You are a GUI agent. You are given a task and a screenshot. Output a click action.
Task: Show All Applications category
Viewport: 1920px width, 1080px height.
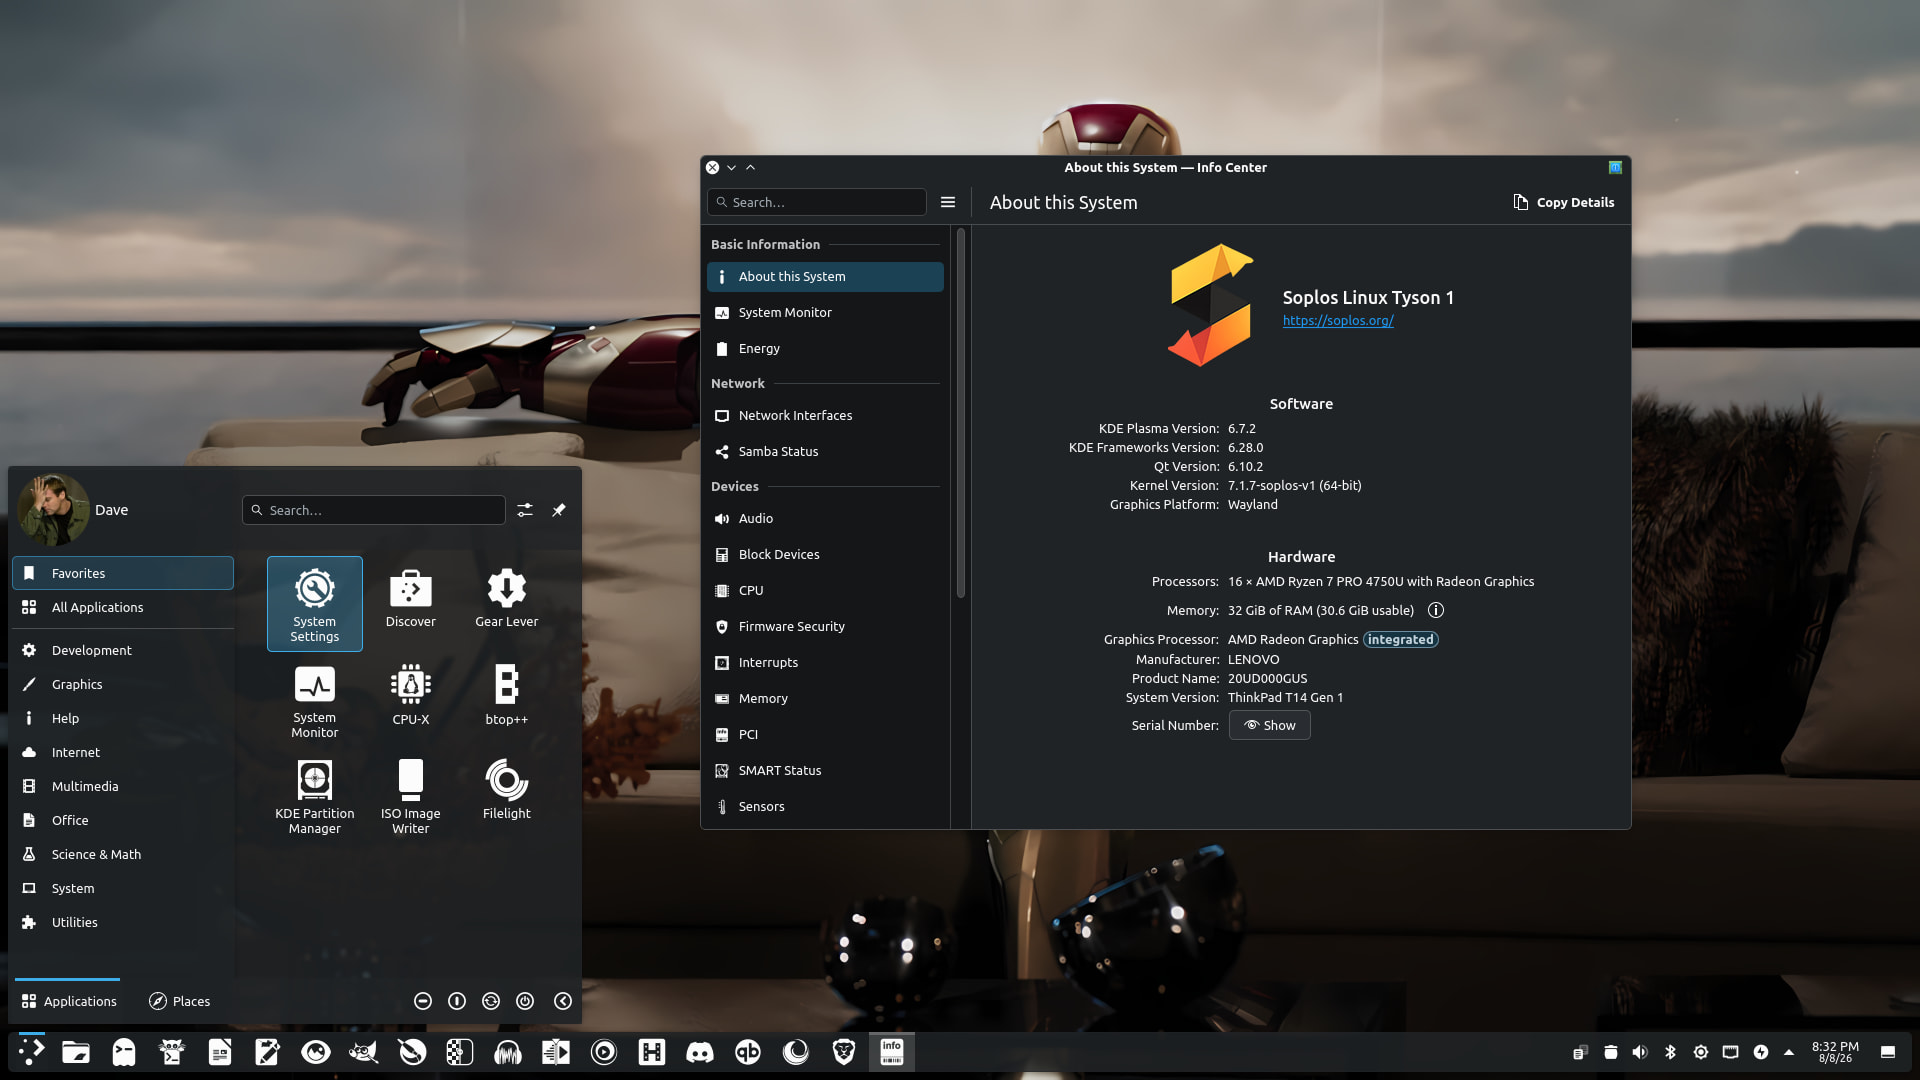point(123,607)
